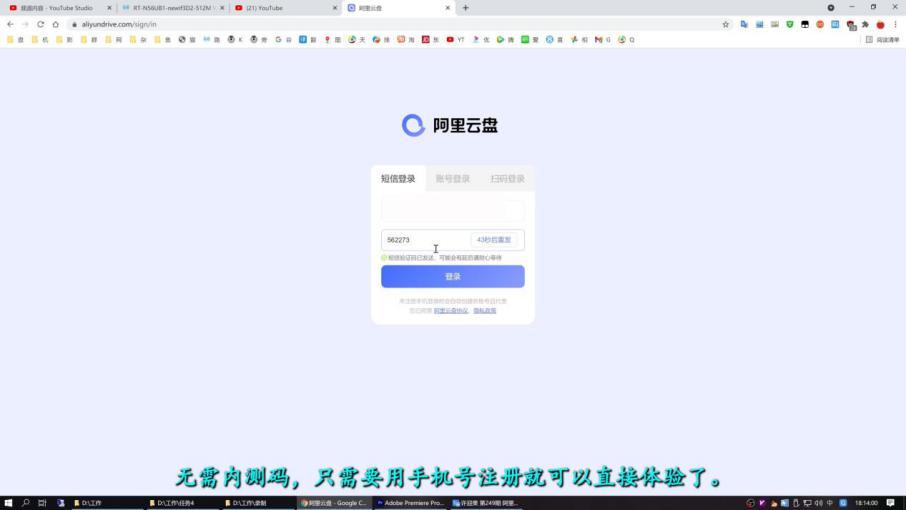Screen dimensions: 906x510
Task: Go to the browser home page
Action: [x=55, y=24]
